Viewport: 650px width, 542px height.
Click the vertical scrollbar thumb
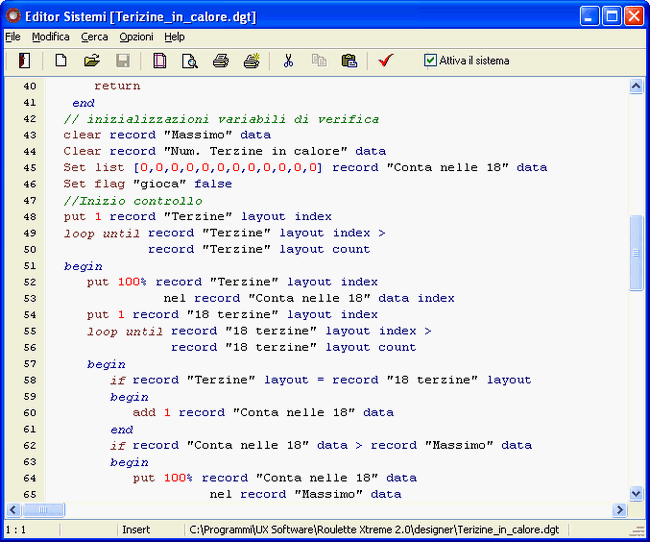click(636, 253)
